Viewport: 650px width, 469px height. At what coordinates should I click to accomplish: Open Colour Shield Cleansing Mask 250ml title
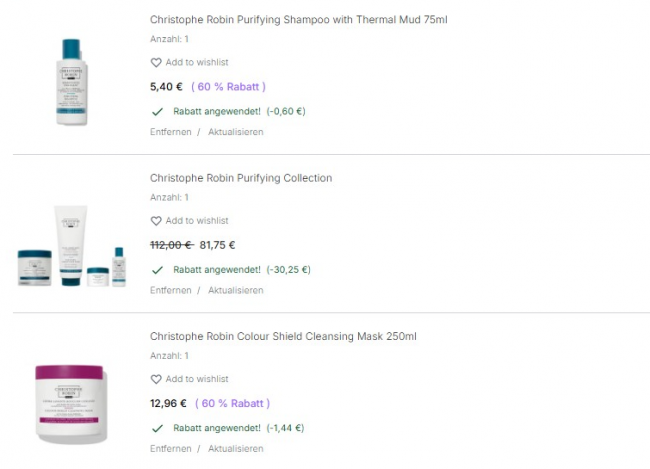[283, 336]
